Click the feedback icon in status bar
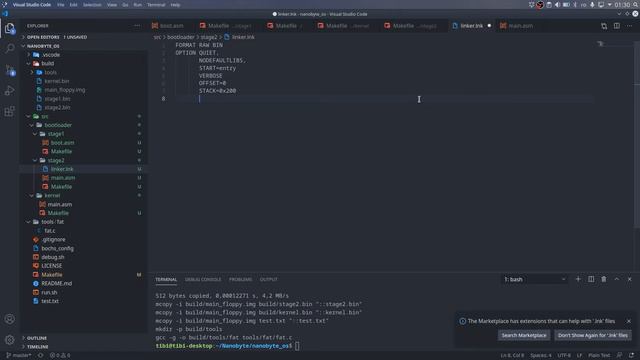Screen dimensions: 640x360 tap(619, 356)
